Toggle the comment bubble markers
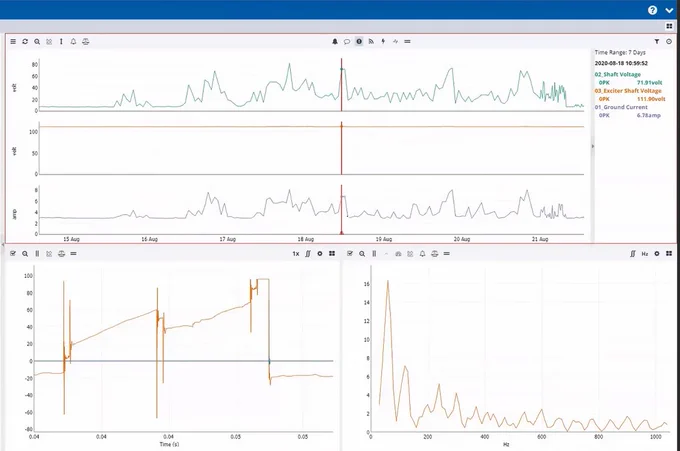Image resolution: width=680 pixels, height=451 pixels. point(347,42)
